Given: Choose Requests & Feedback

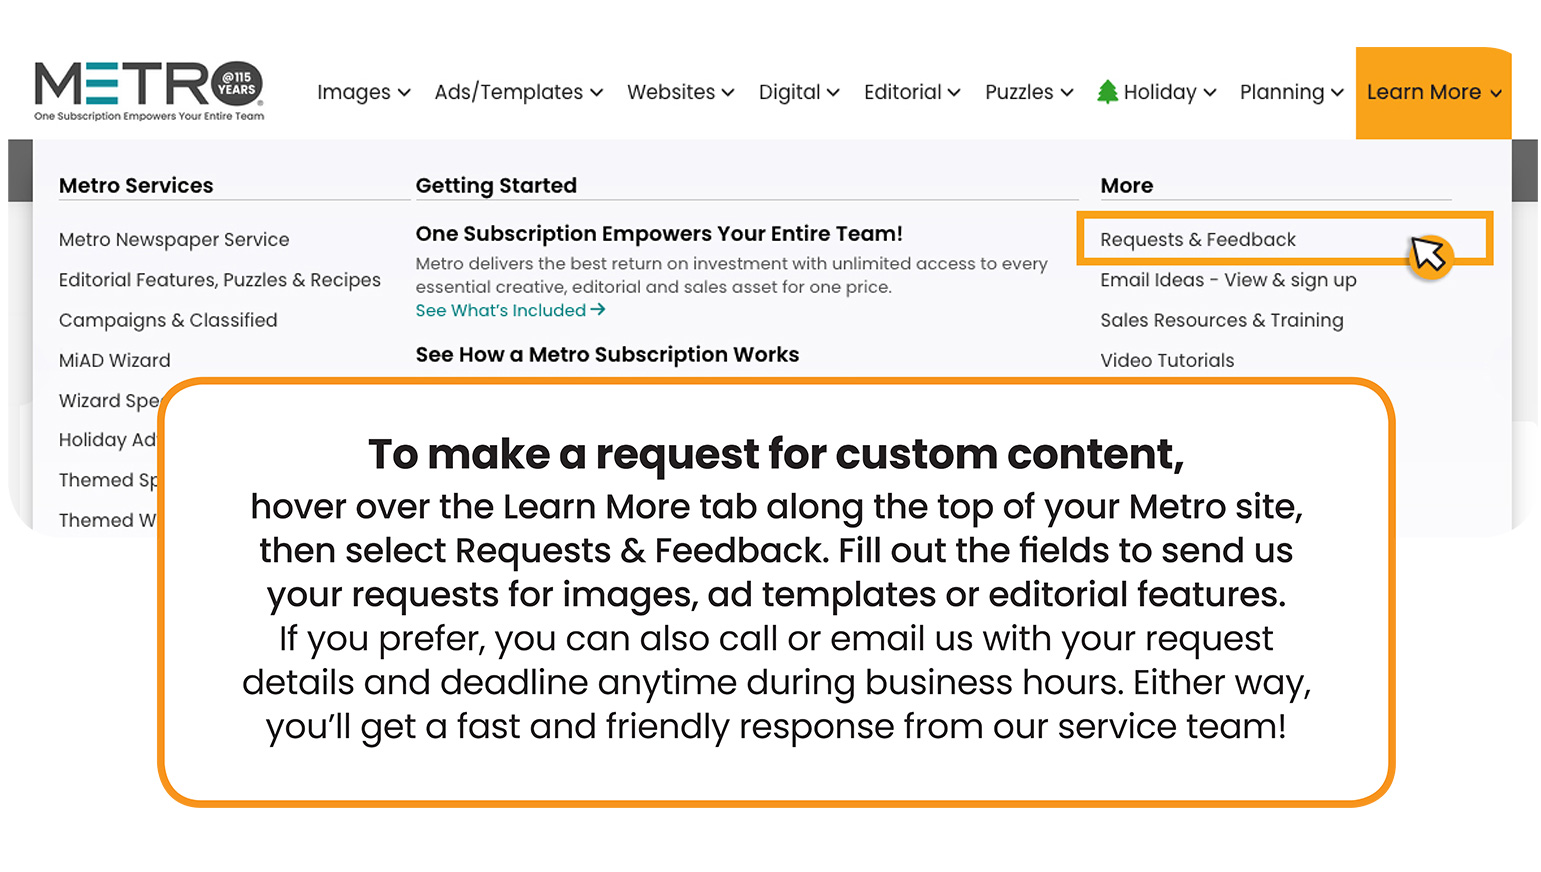Looking at the screenshot, I should [1198, 240].
